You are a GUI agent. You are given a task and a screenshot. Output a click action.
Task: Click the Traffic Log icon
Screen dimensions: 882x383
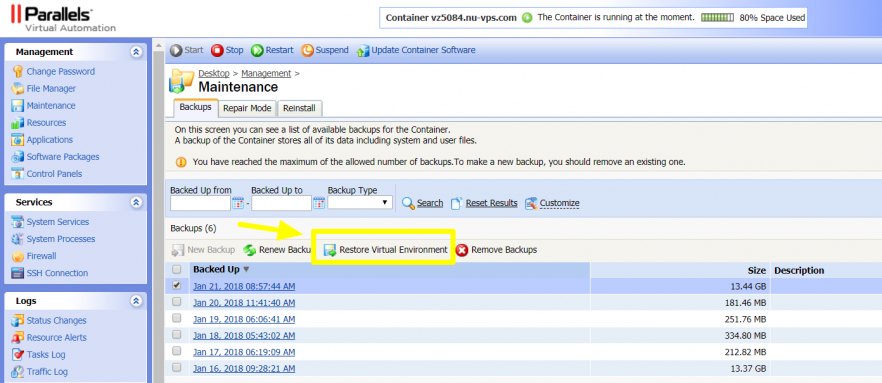[x=17, y=372]
